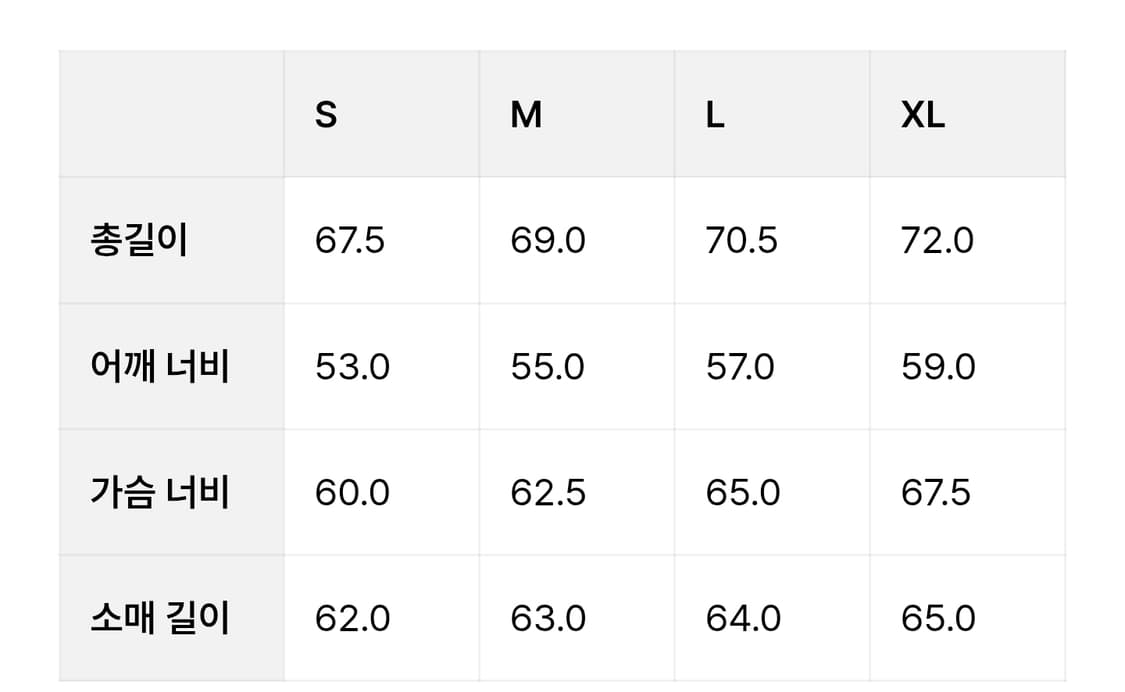Select the 어깨 너비 row label
The width and height of the screenshot is (1125, 692).
pos(160,367)
